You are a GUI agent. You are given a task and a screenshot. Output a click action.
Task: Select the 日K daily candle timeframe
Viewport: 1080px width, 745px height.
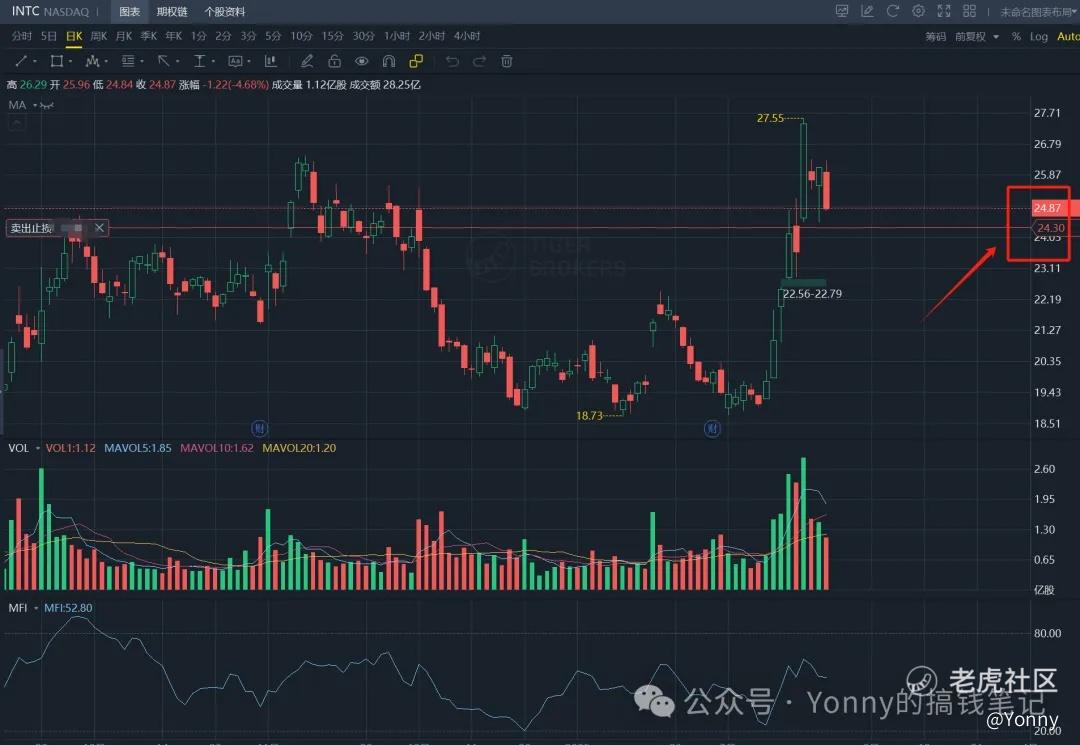click(74, 36)
